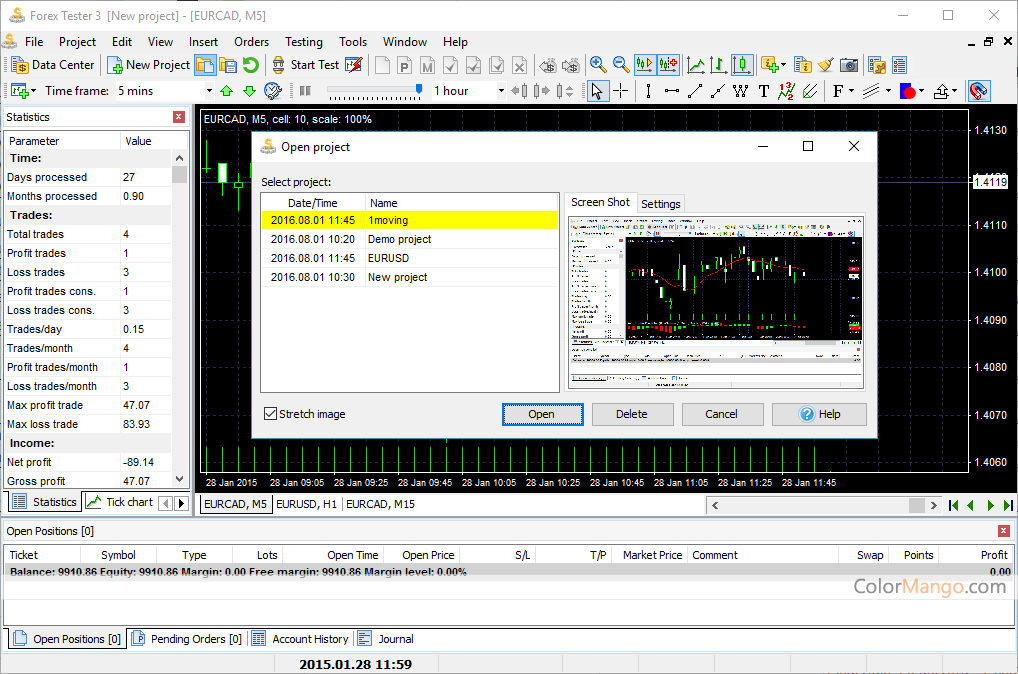Click the zoom in magnifier icon
Screen dimensions: 1018x674
click(598, 65)
